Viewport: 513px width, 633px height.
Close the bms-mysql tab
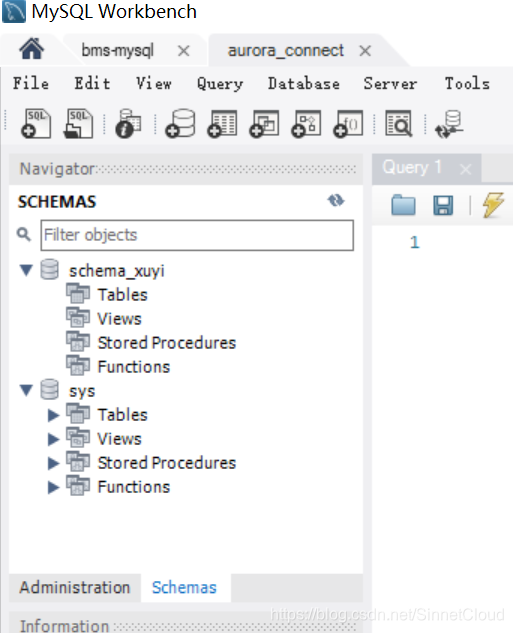184,51
